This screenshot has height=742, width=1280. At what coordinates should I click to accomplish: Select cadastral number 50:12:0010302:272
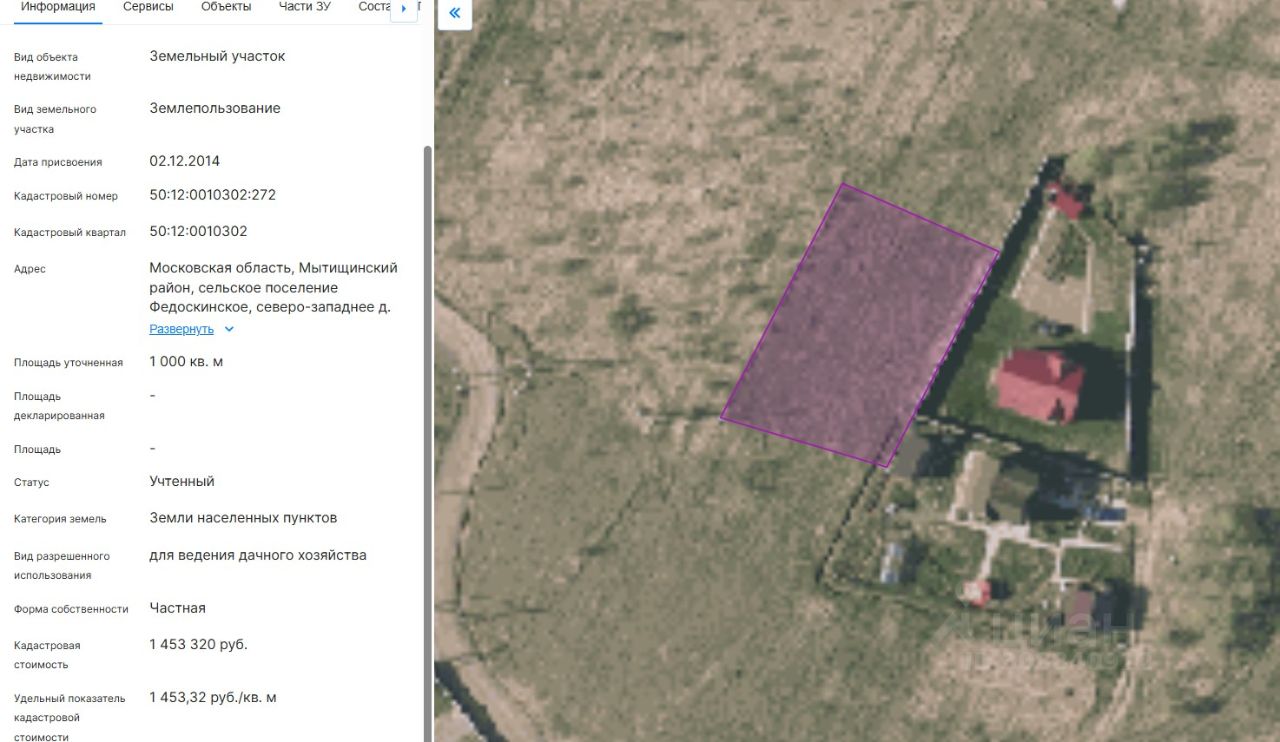click(213, 195)
